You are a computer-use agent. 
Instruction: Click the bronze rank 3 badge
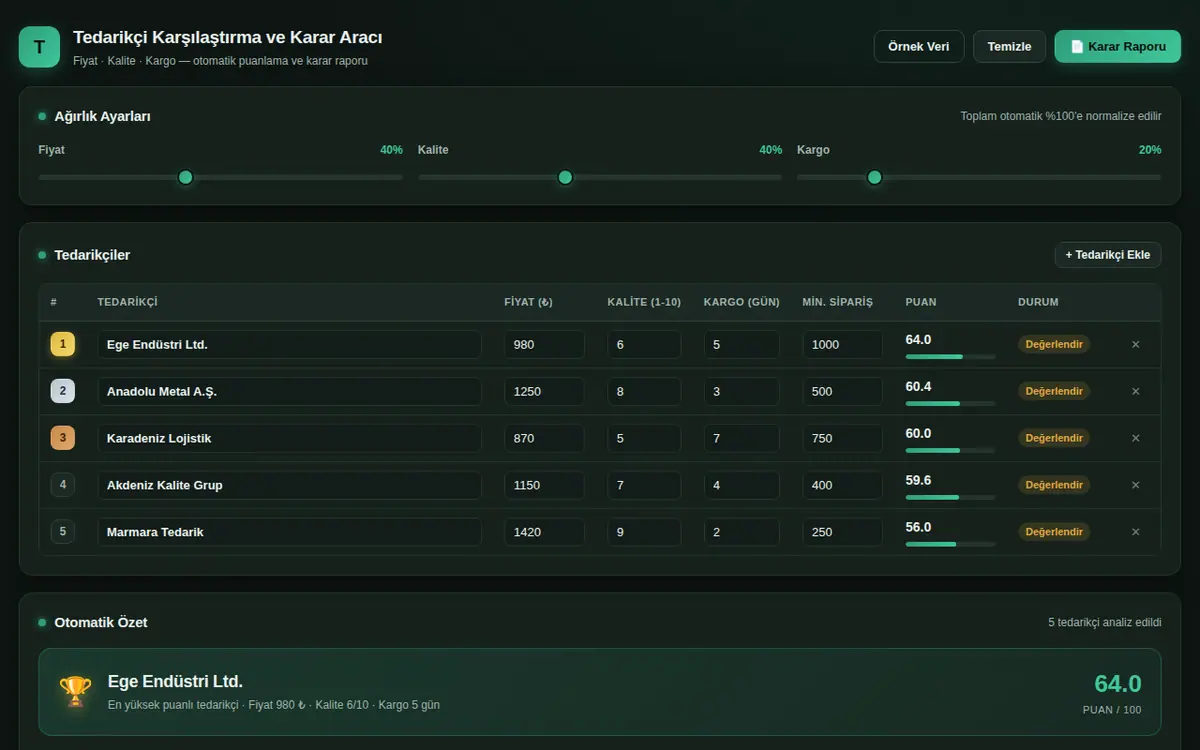coord(62,438)
